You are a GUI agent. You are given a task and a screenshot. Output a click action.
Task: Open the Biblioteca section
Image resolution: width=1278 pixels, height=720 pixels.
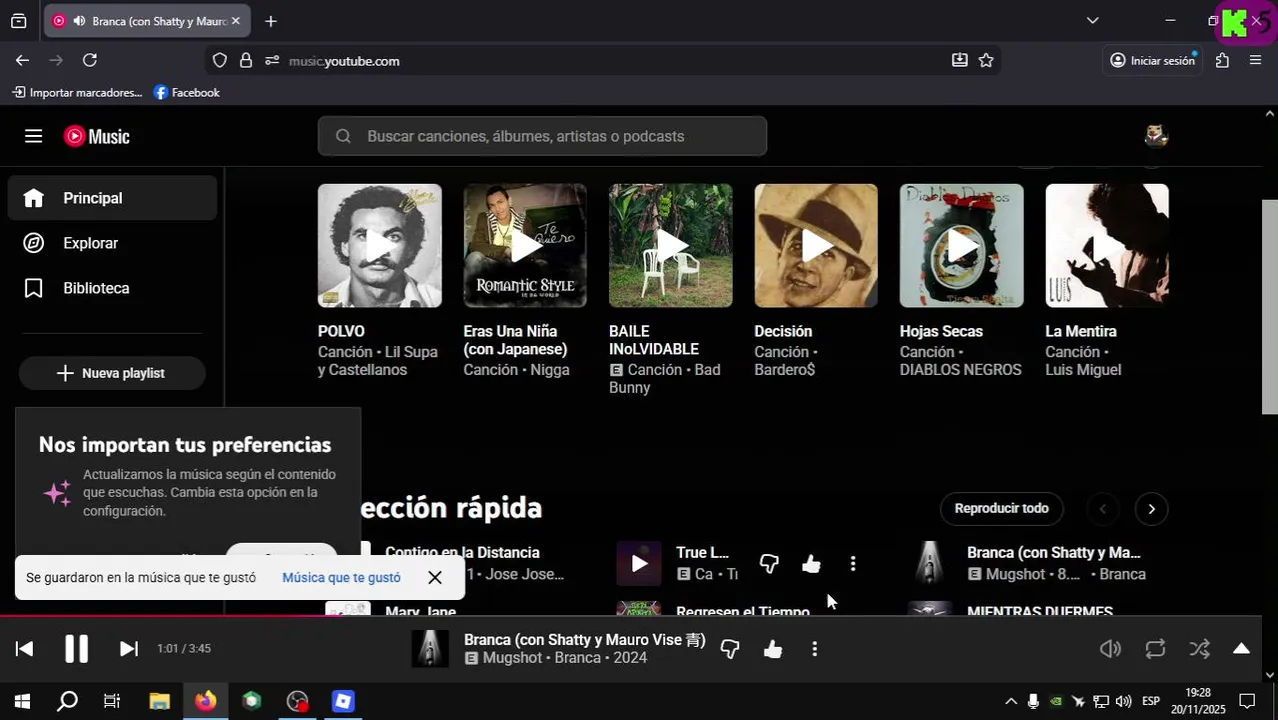[112, 288]
